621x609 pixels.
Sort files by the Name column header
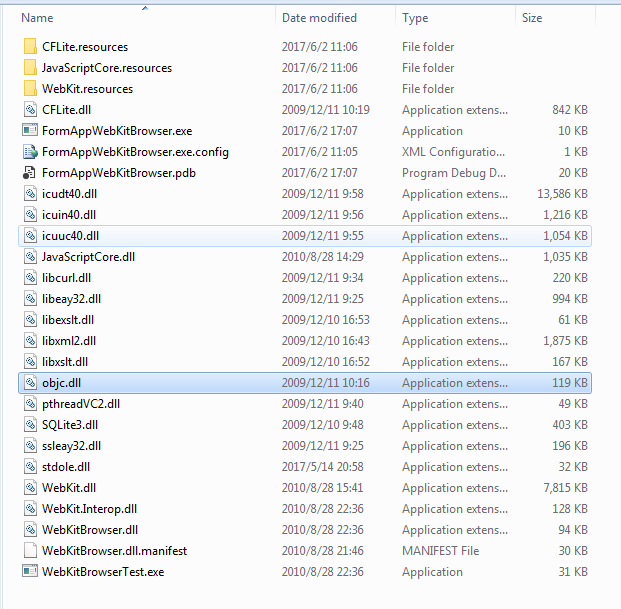tap(37, 18)
